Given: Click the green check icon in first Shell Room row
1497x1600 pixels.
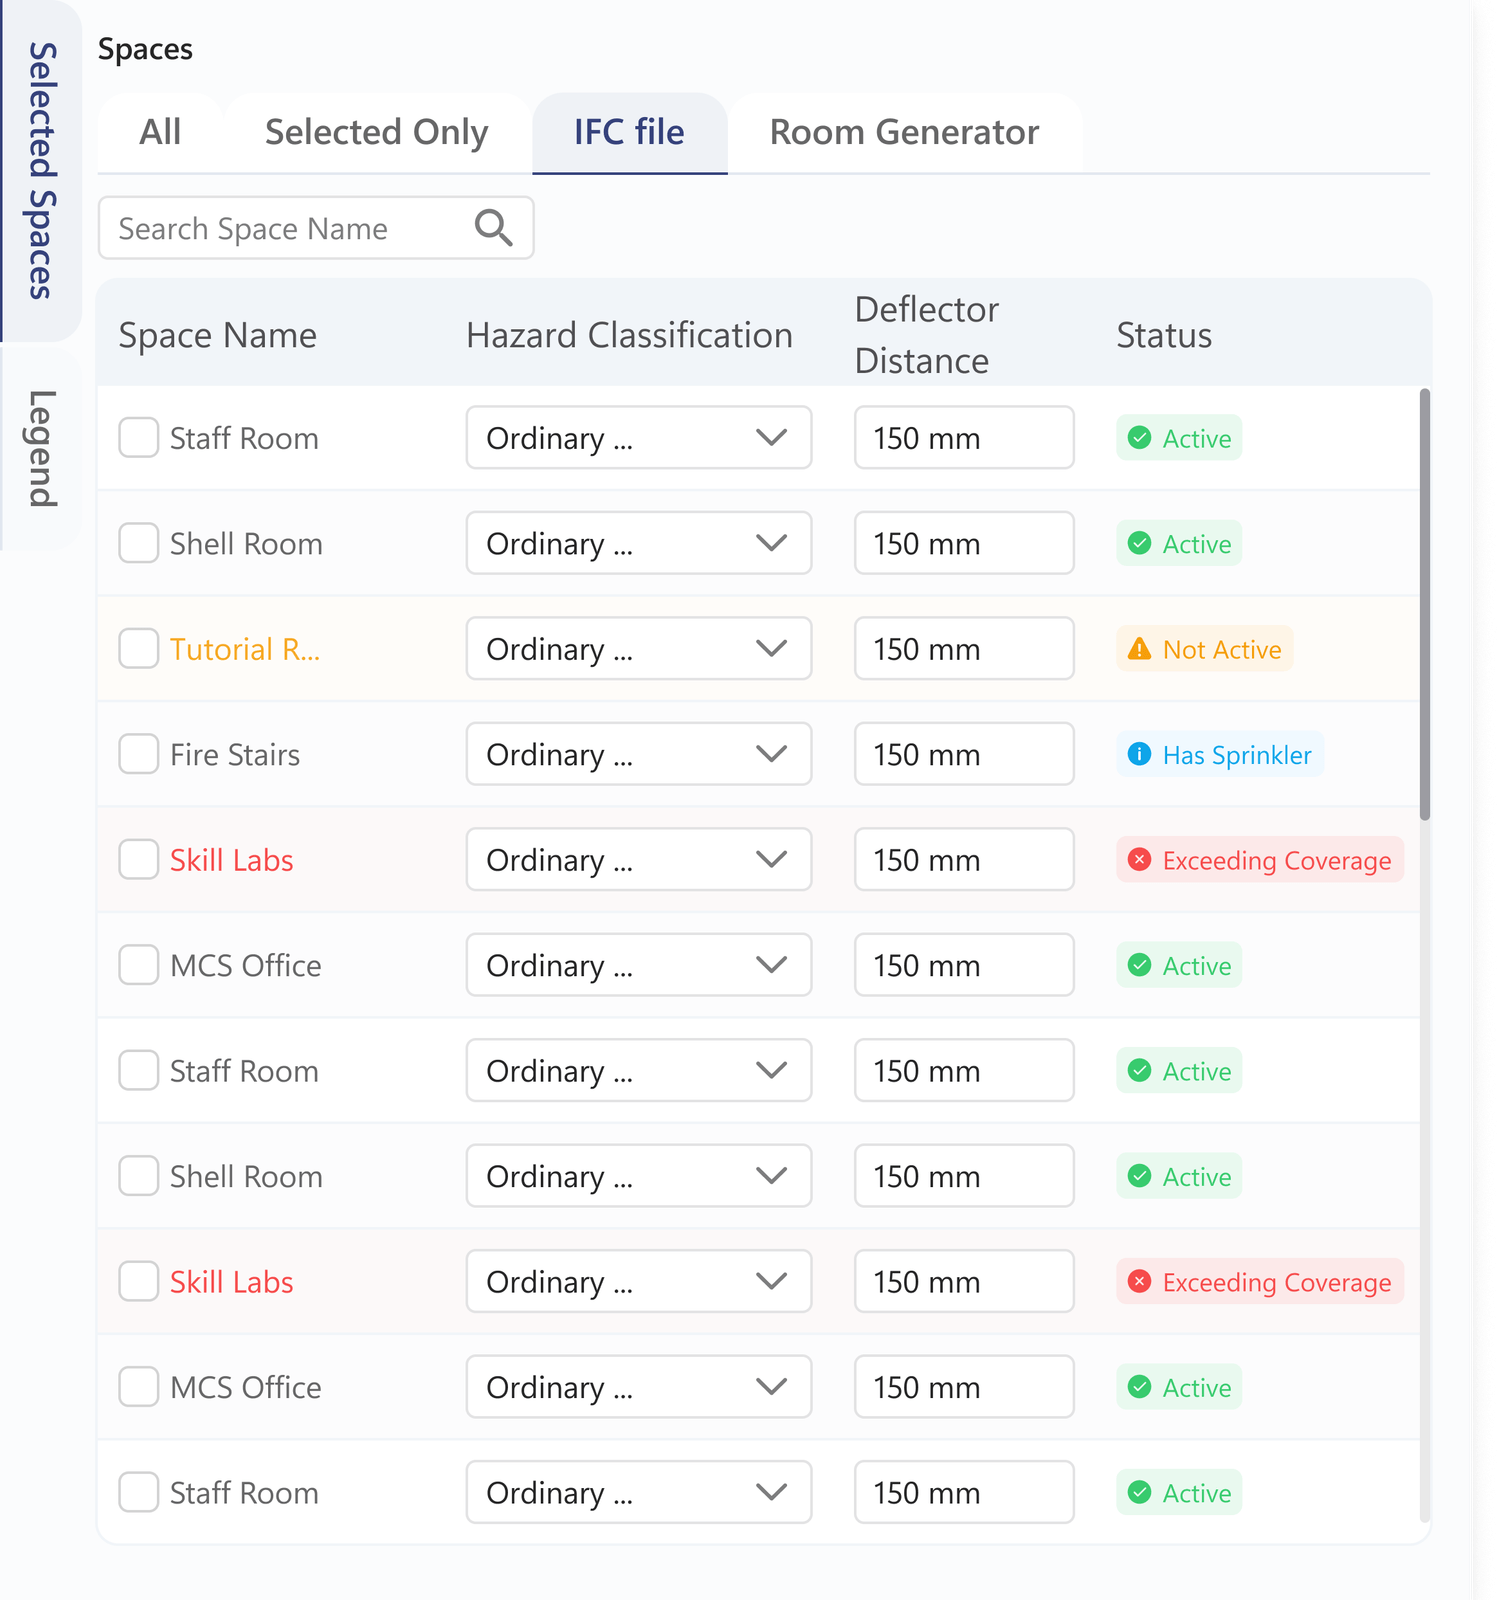Looking at the screenshot, I should (x=1139, y=543).
